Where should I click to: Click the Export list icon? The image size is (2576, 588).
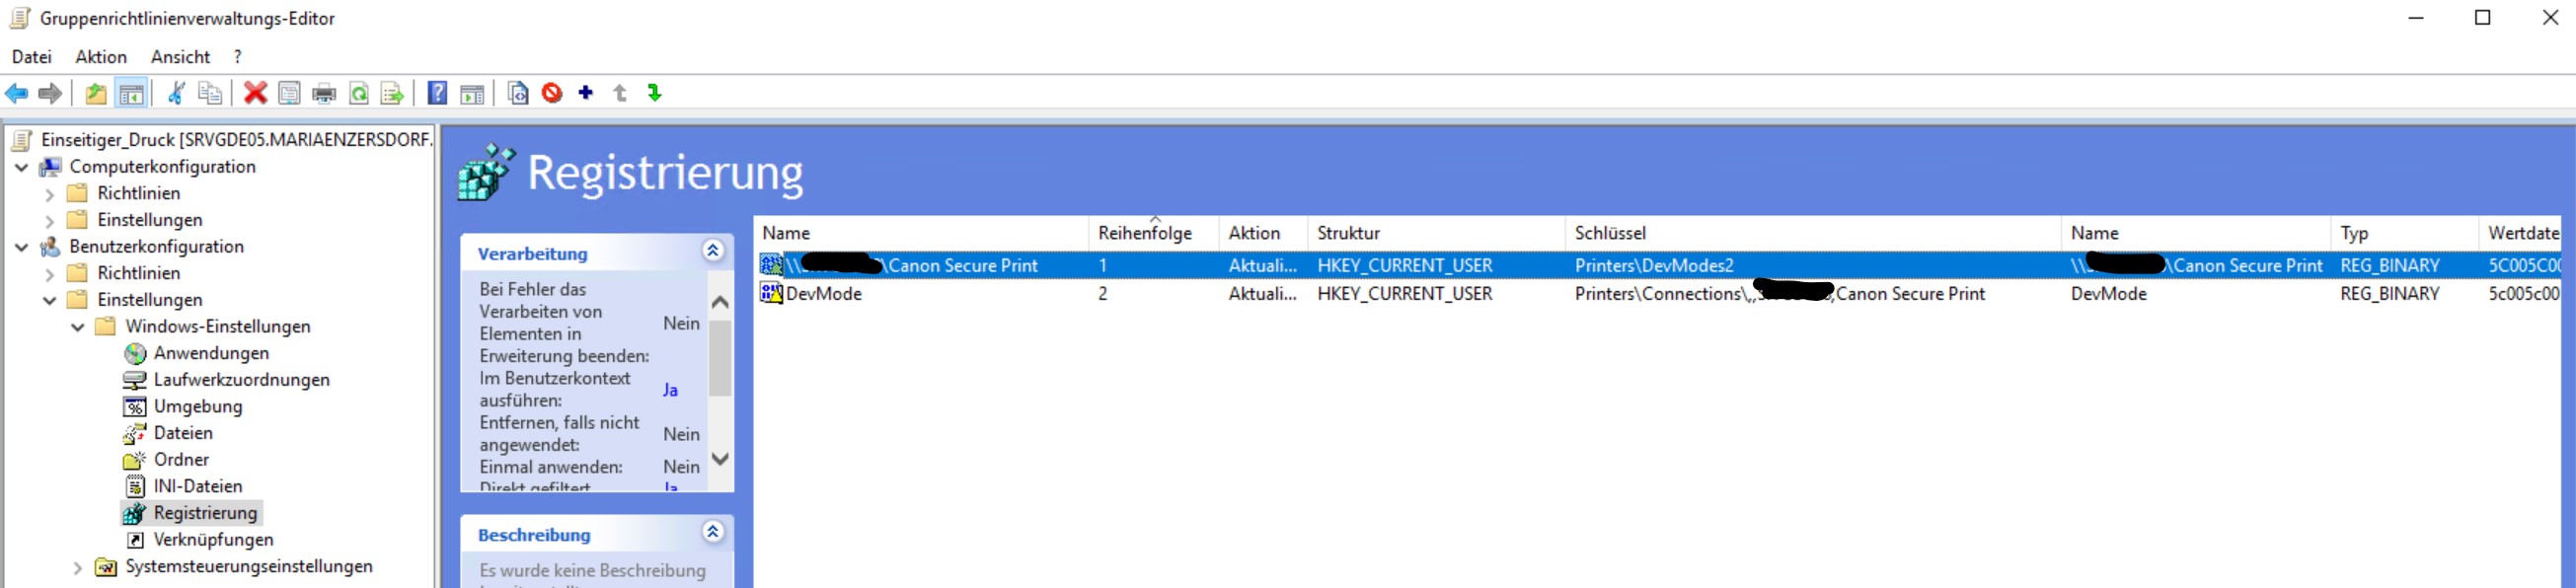[392, 94]
